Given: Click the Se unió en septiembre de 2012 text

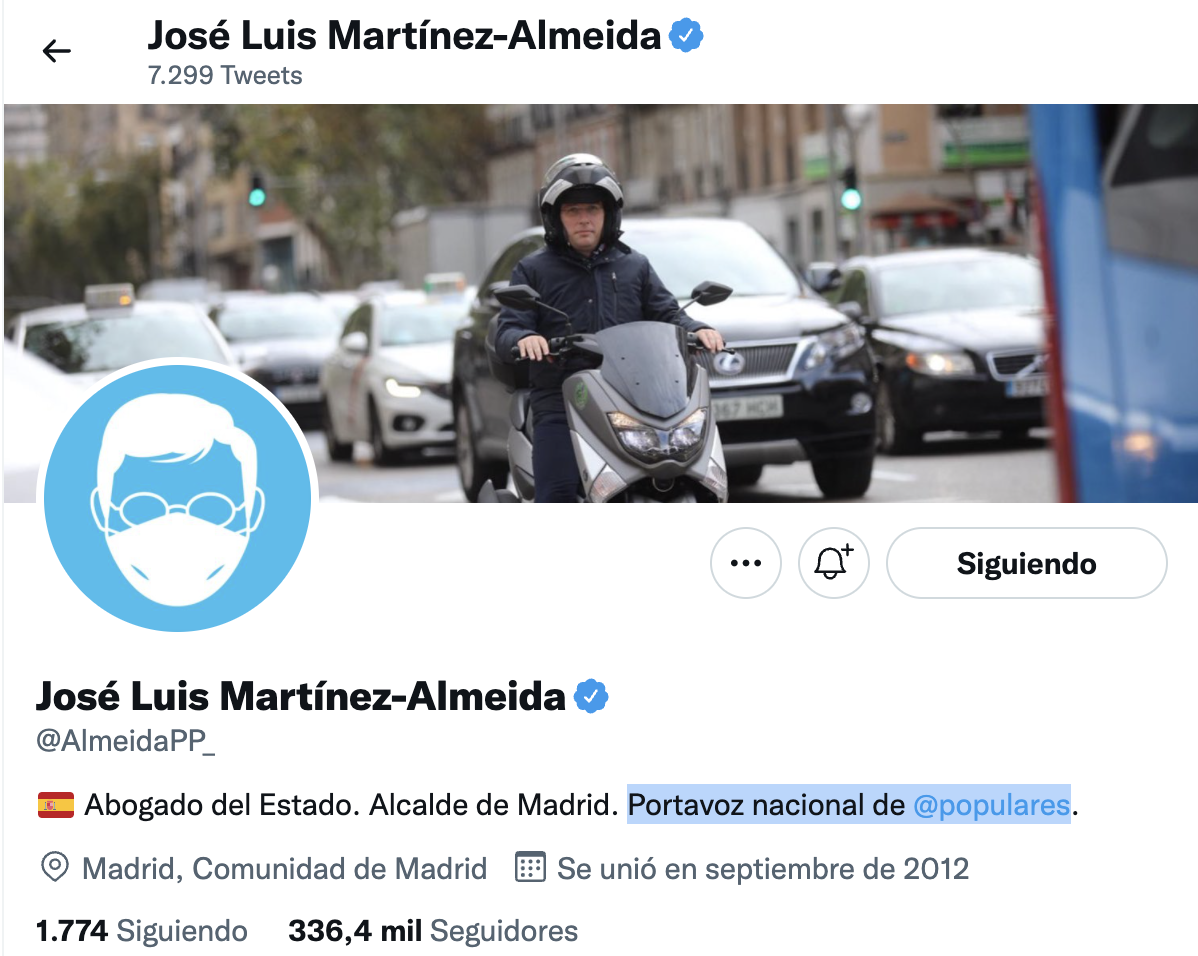Looking at the screenshot, I should [763, 869].
